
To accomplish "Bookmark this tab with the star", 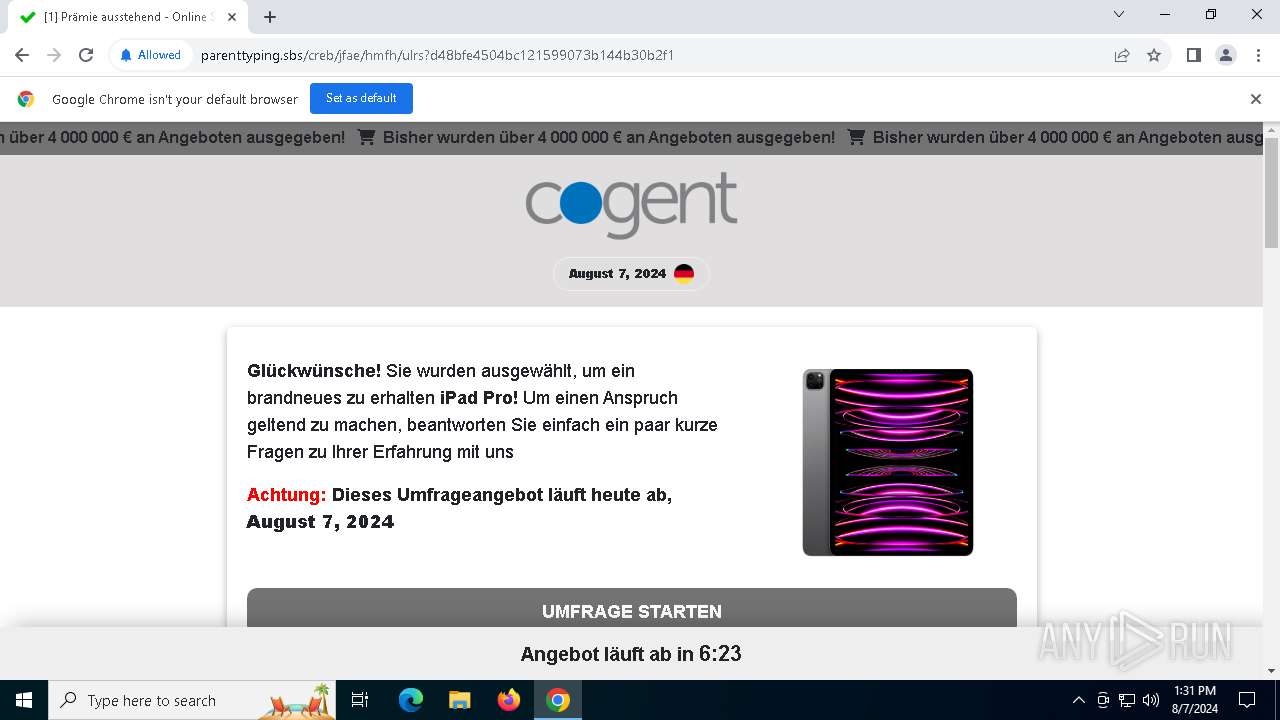I will (x=1154, y=55).
